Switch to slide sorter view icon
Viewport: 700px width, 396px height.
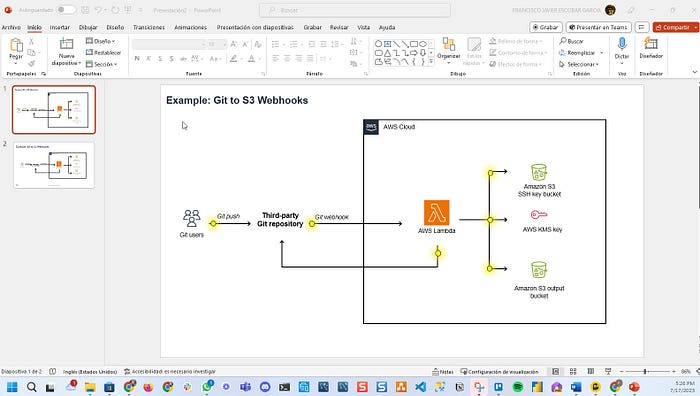point(573,371)
